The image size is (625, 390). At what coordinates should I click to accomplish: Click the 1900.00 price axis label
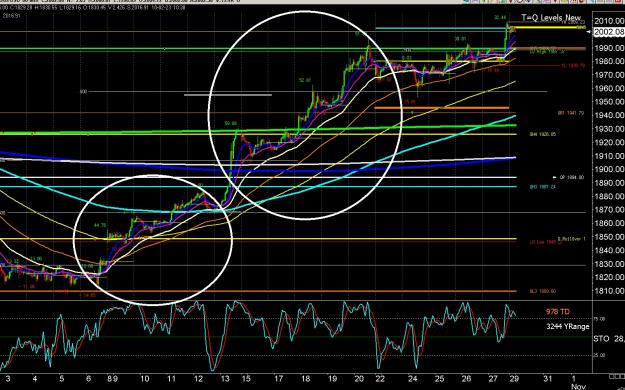[x=609, y=169]
